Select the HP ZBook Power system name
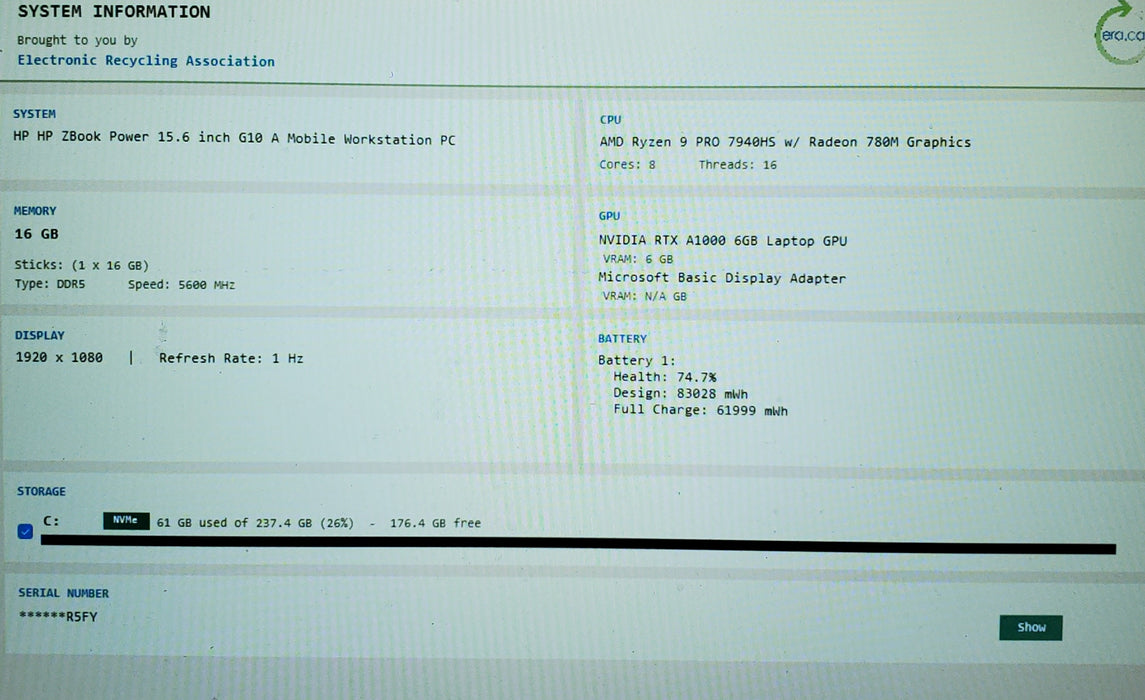This screenshot has width=1145, height=700. tap(234, 137)
